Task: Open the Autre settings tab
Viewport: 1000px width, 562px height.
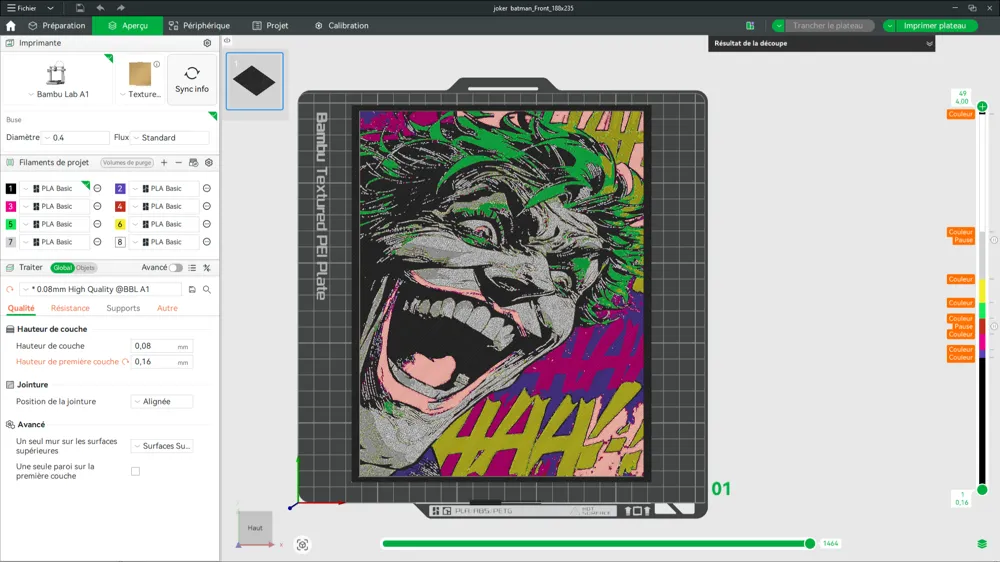Action: 167,308
